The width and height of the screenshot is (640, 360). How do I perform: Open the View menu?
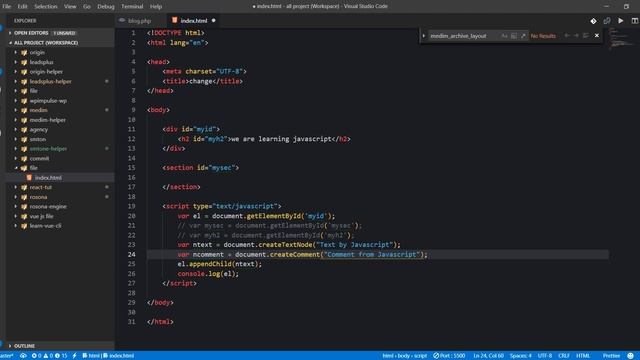(x=70, y=7)
